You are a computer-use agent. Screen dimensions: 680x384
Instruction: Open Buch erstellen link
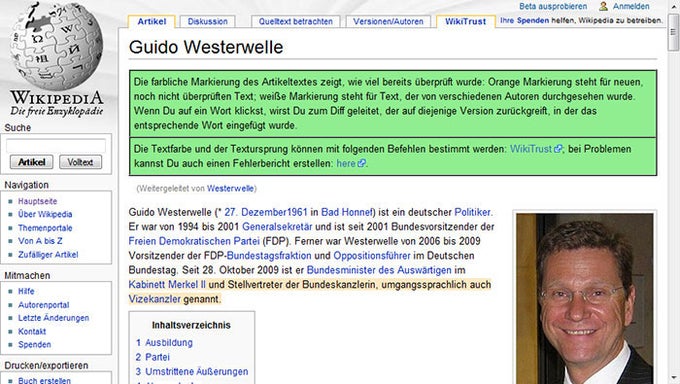pos(44,380)
